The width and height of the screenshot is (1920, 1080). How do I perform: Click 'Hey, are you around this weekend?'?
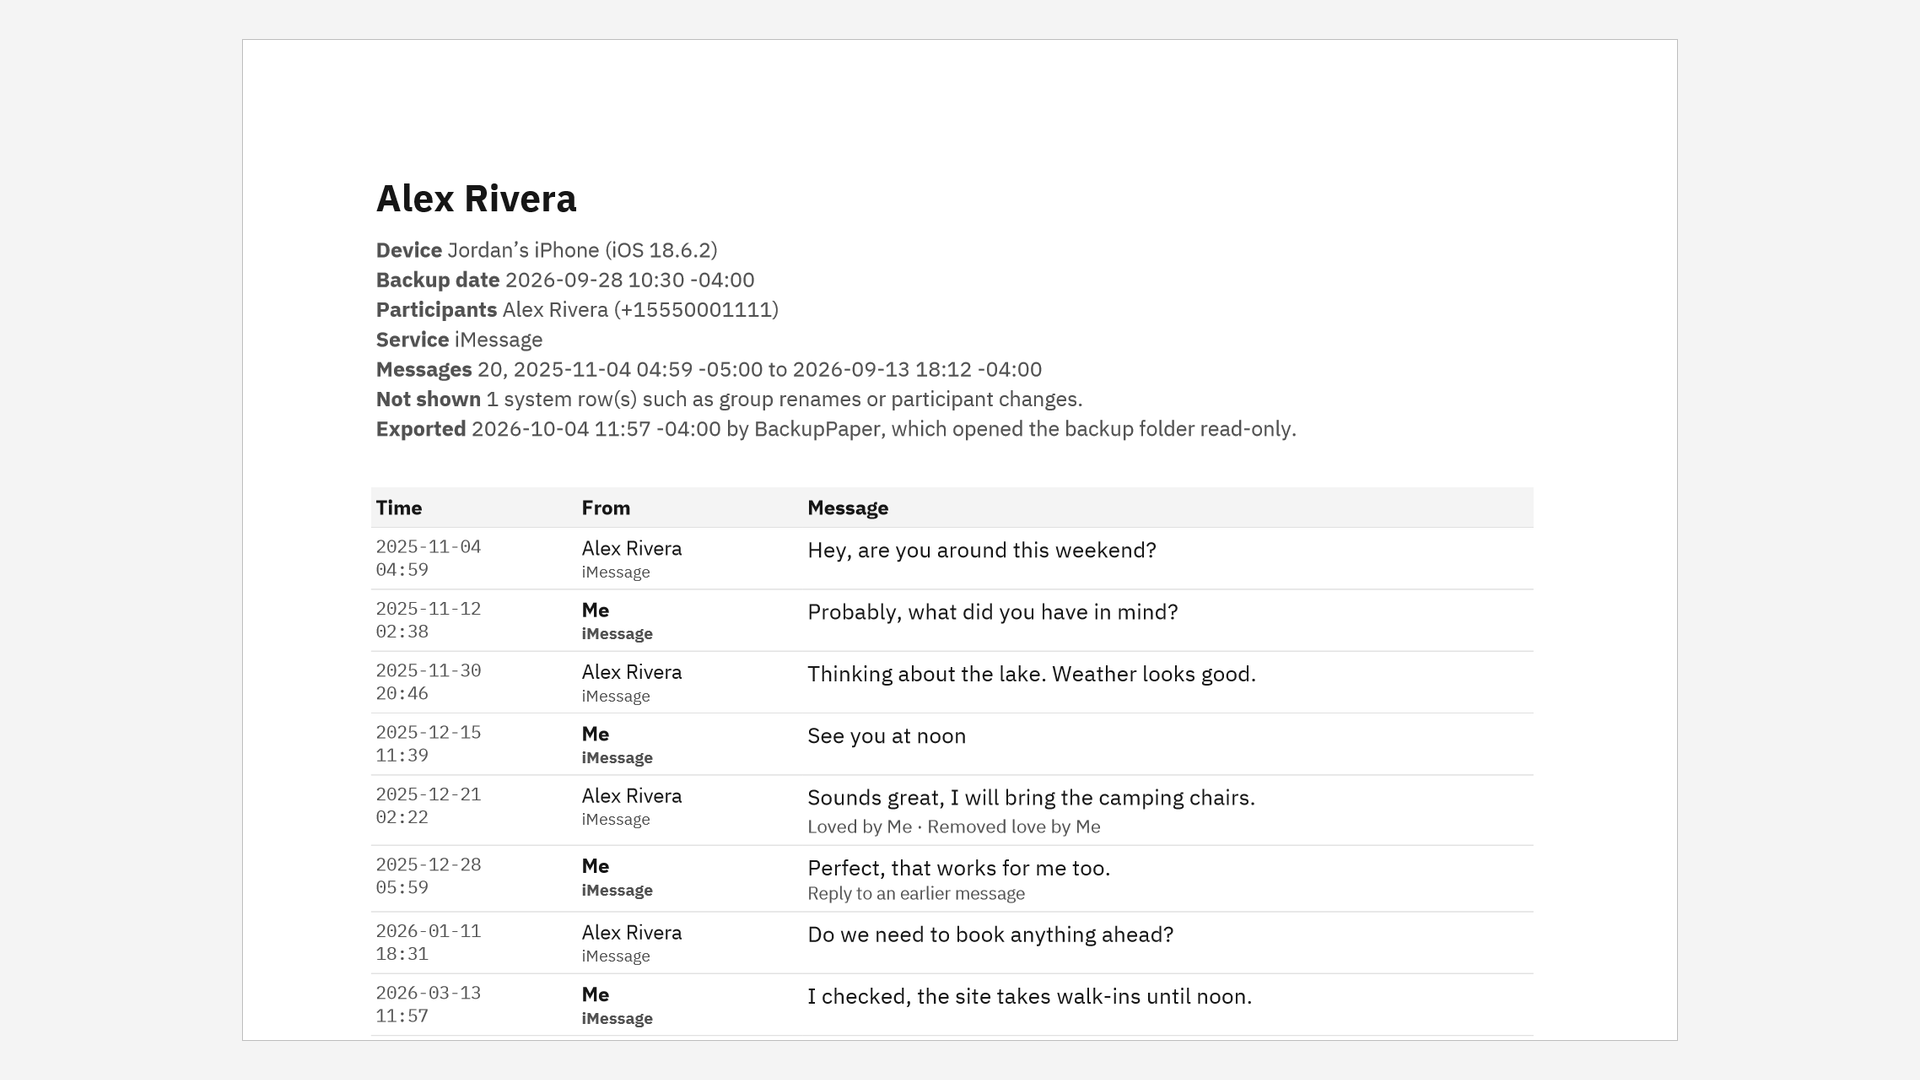[x=982, y=550]
